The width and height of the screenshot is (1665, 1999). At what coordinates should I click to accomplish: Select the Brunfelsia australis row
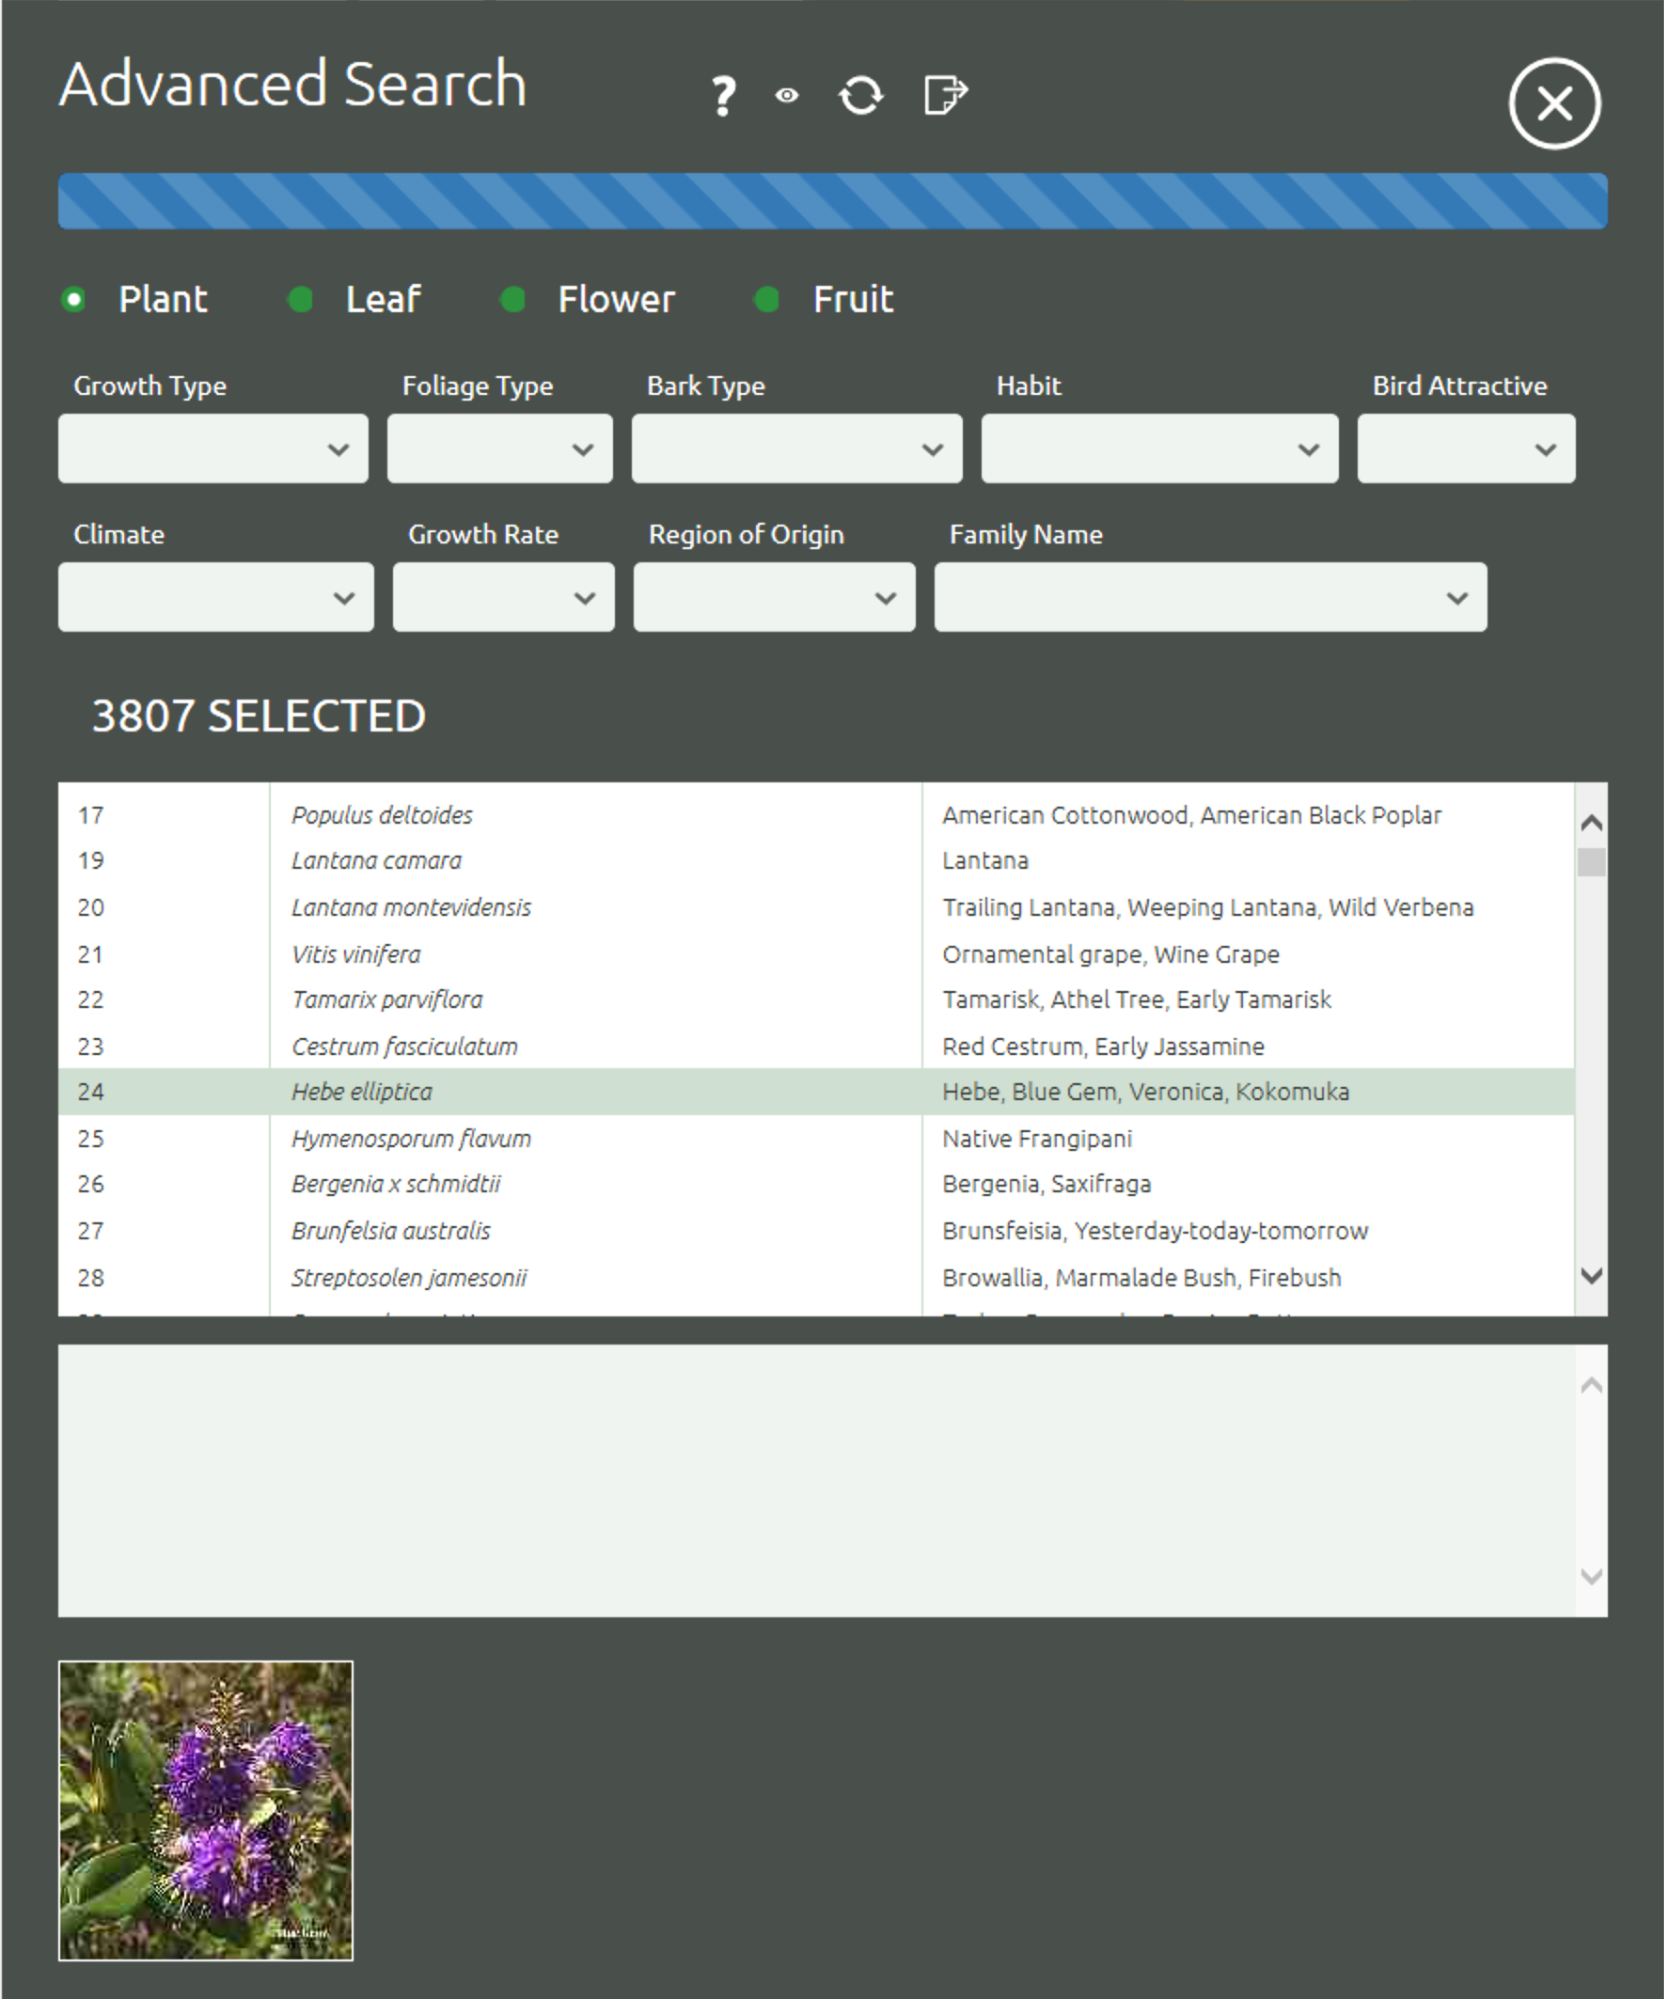[x=816, y=1231]
